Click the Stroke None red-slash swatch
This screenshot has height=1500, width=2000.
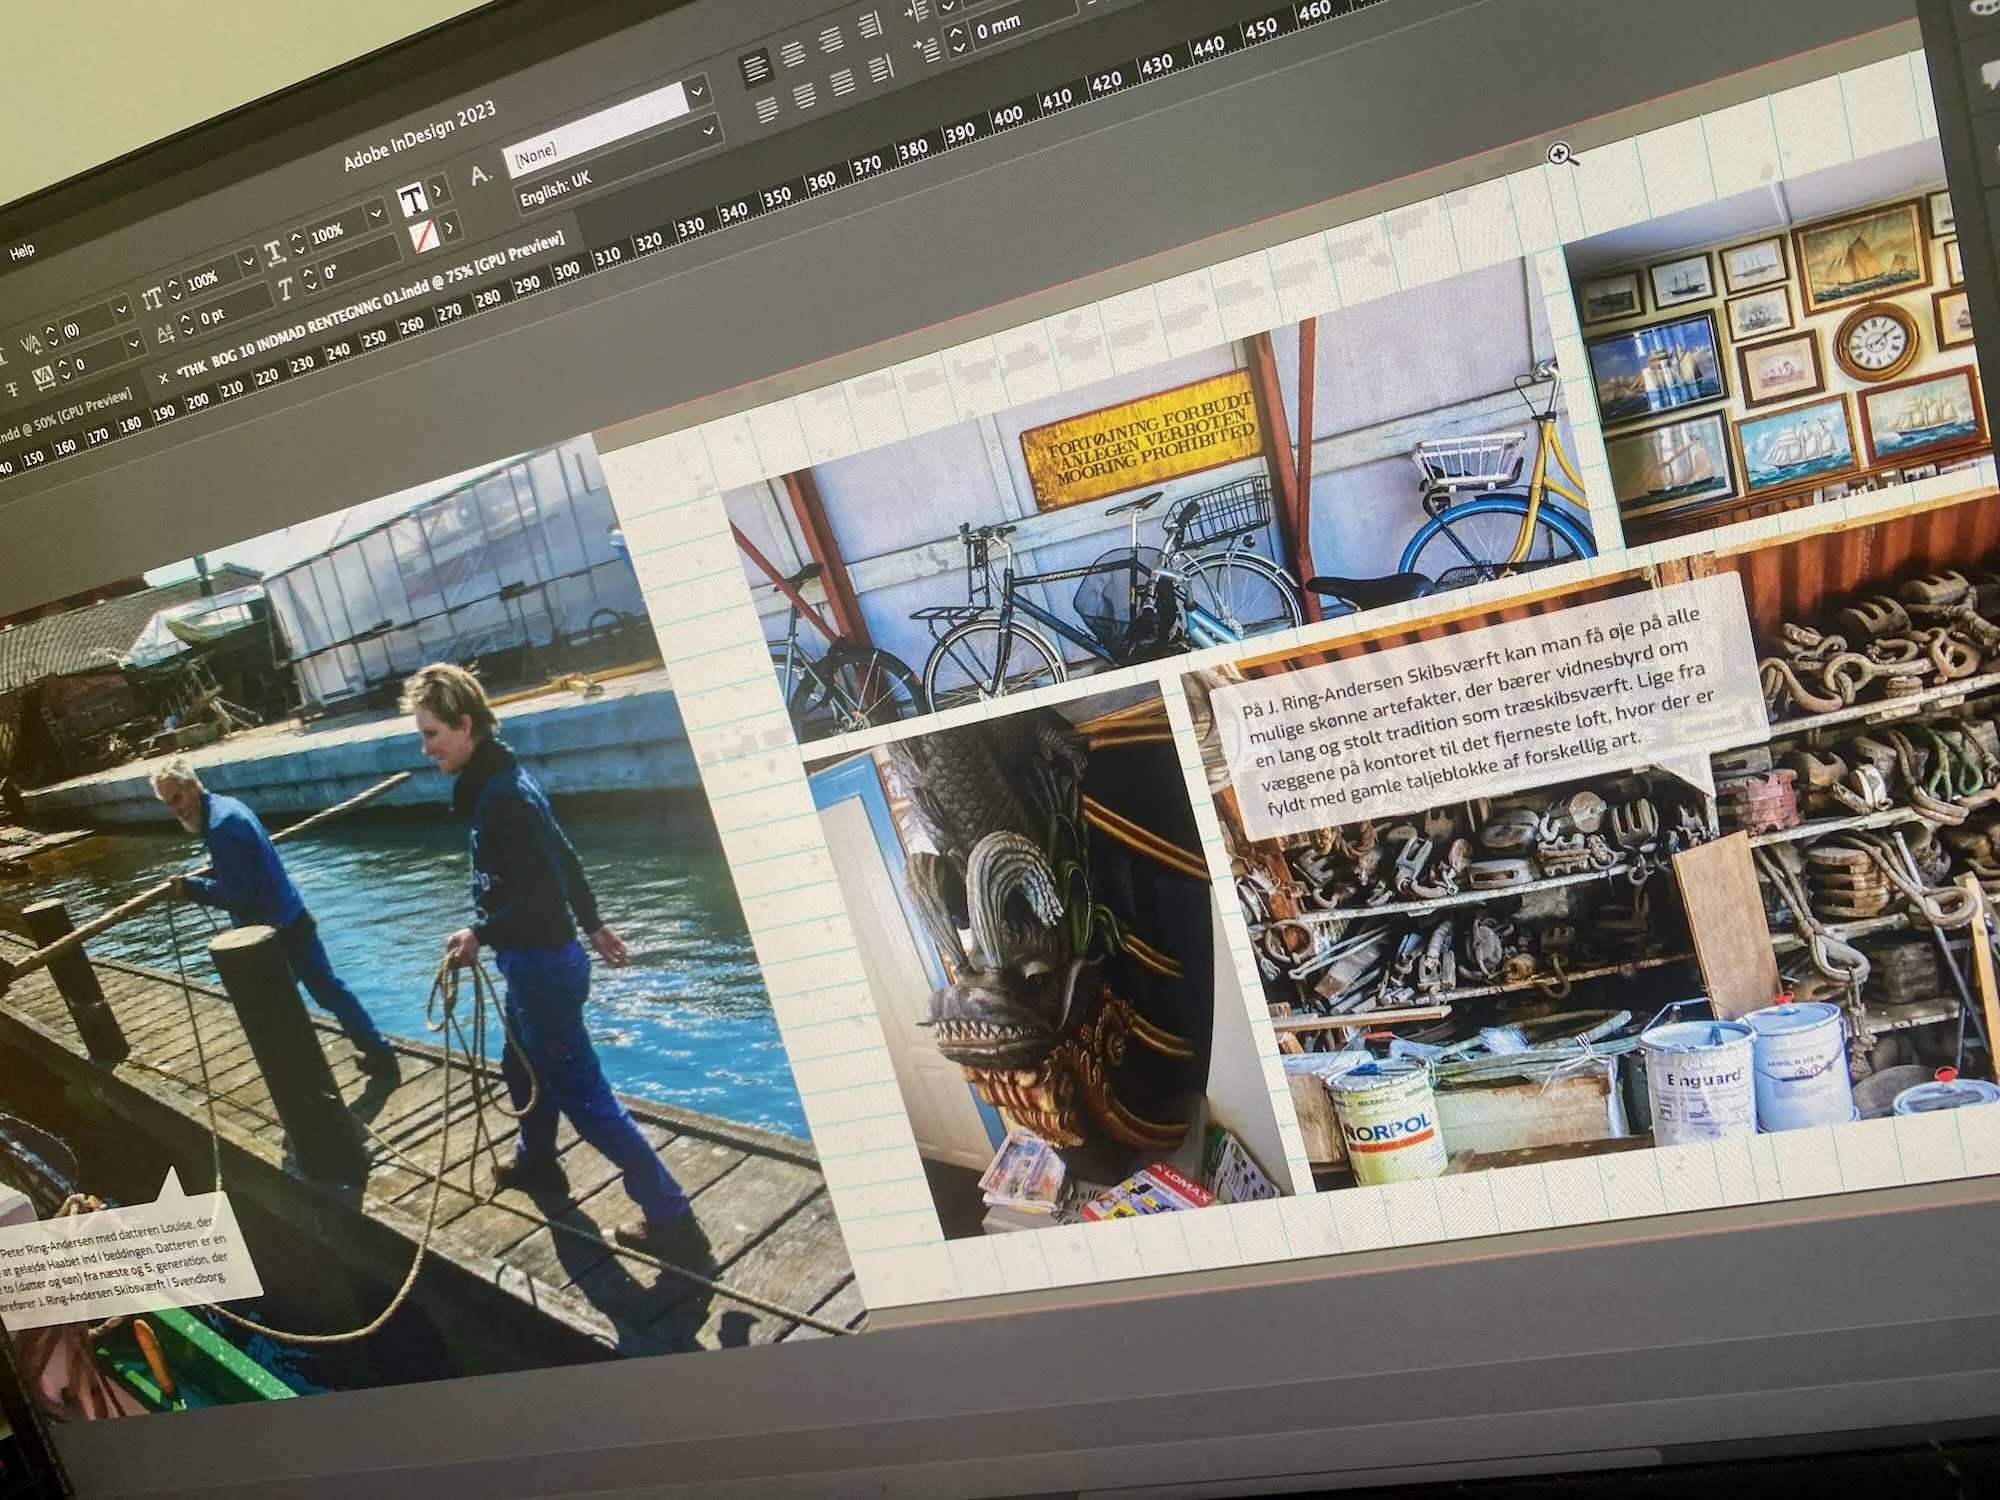pos(425,236)
